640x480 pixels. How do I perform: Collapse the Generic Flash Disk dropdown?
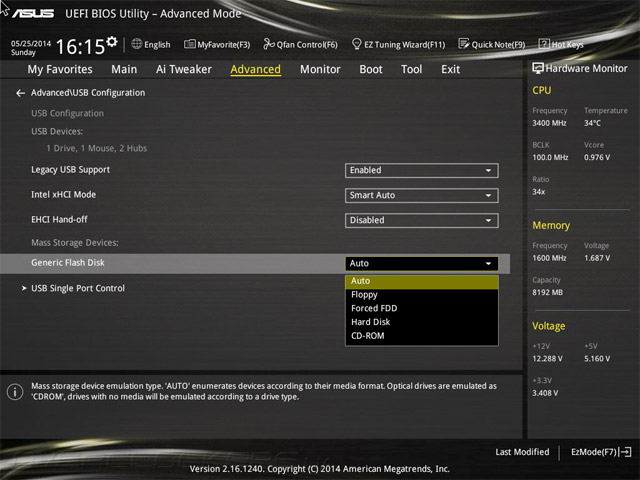click(x=422, y=264)
